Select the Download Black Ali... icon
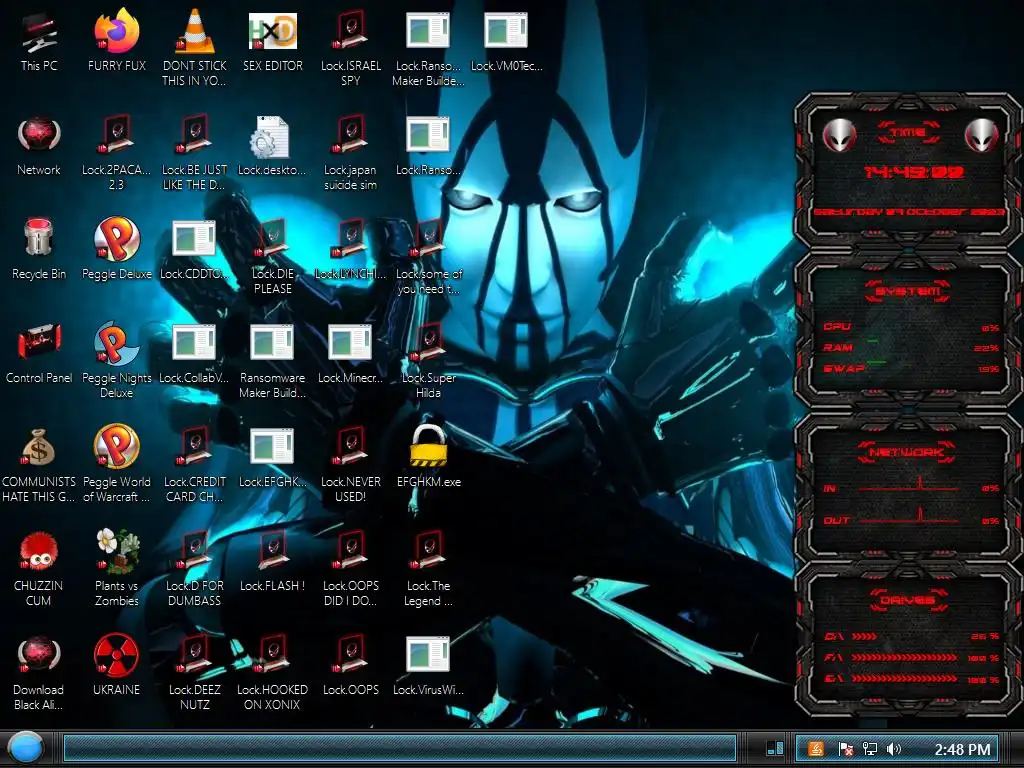Viewport: 1024px width, 768px height. (x=39, y=654)
